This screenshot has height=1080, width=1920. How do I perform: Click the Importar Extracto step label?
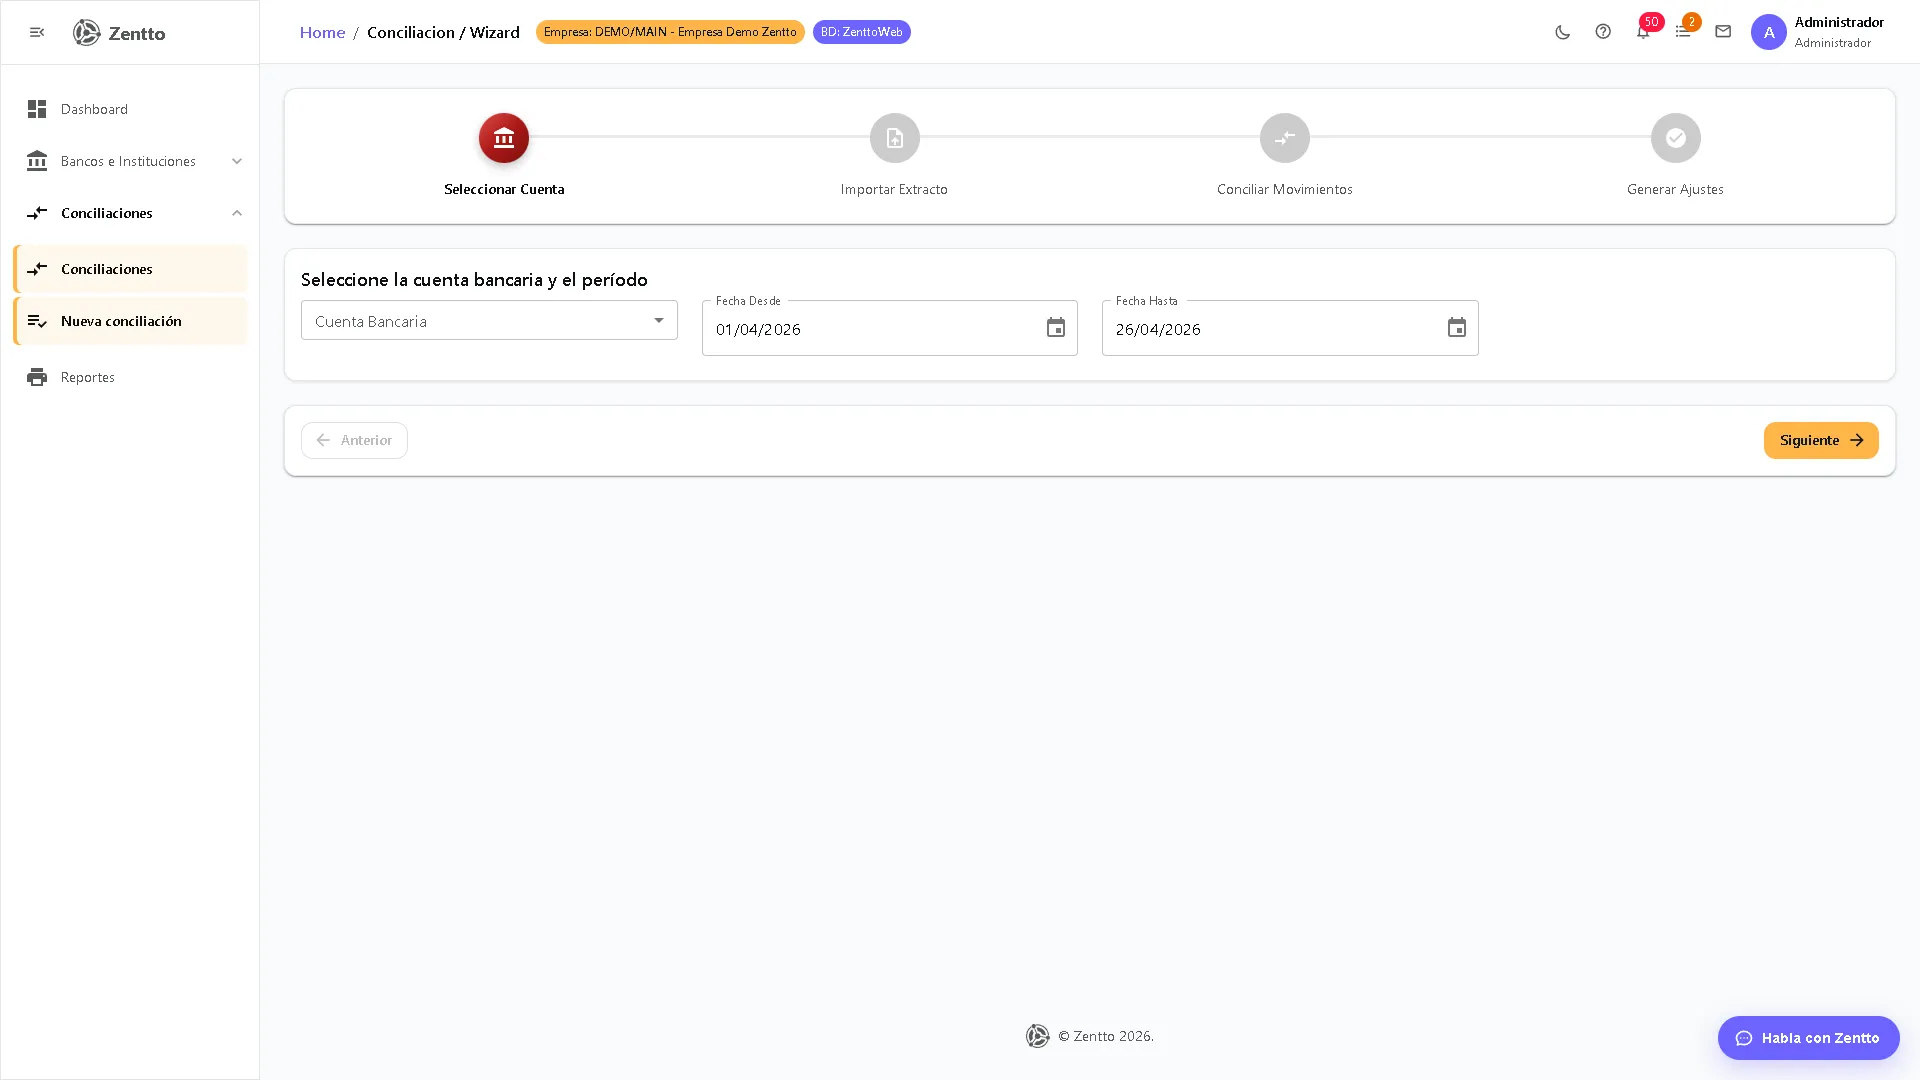click(x=894, y=189)
